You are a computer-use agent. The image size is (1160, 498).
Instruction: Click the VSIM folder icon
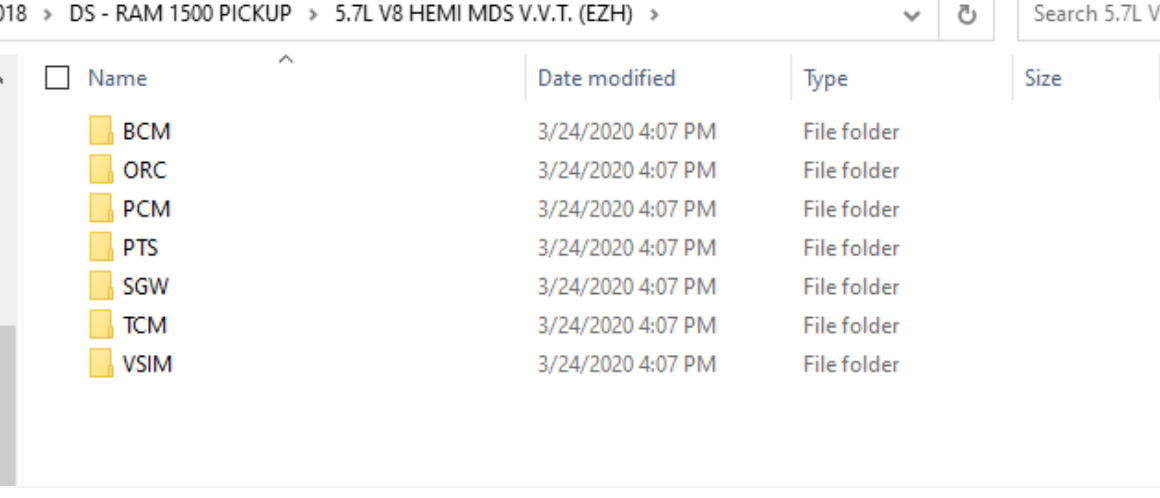click(x=100, y=365)
